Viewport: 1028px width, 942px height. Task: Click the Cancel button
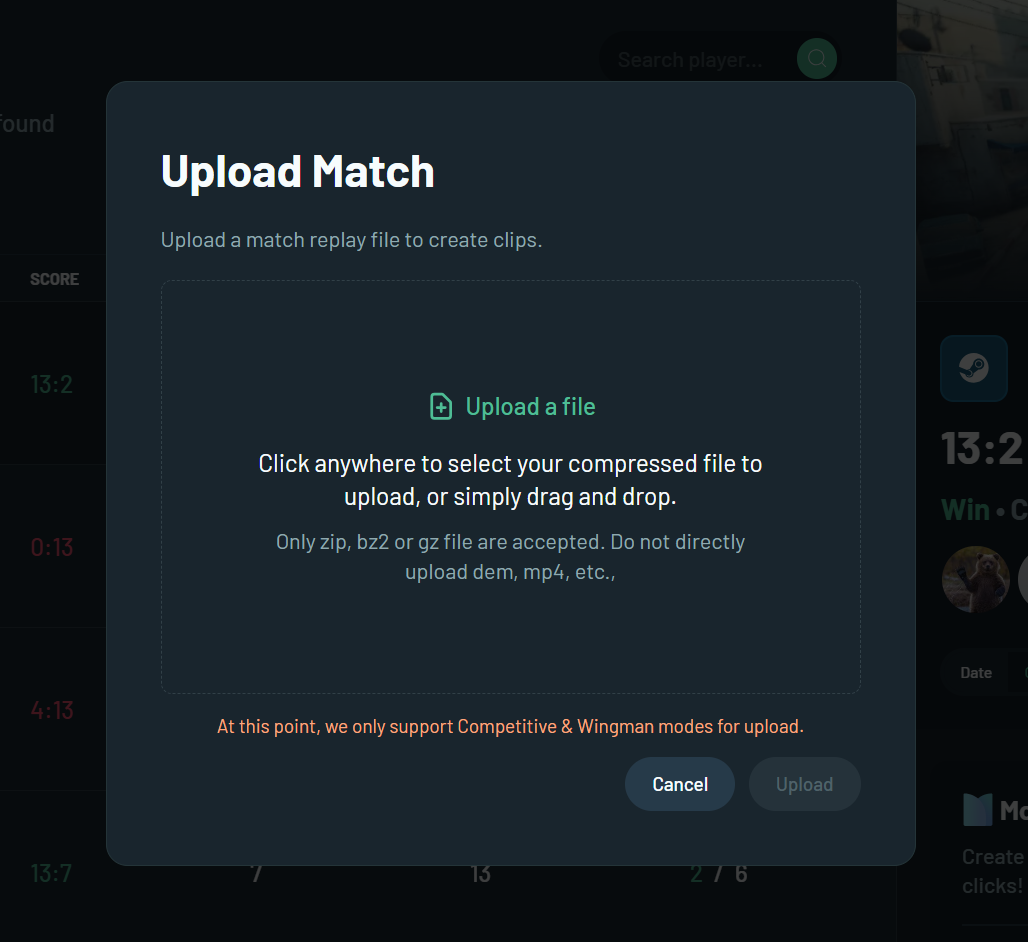tap(680, 784)
